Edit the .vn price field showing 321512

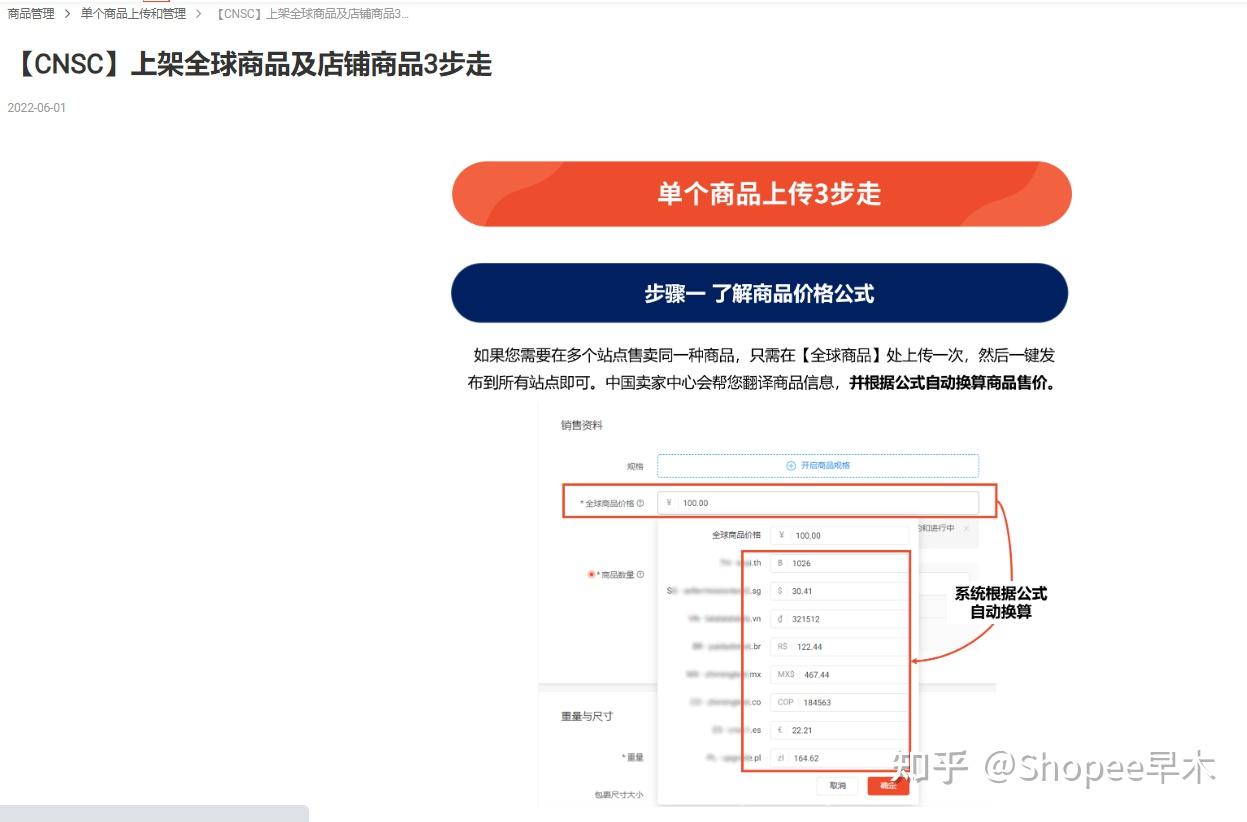(x=839, y=619)
